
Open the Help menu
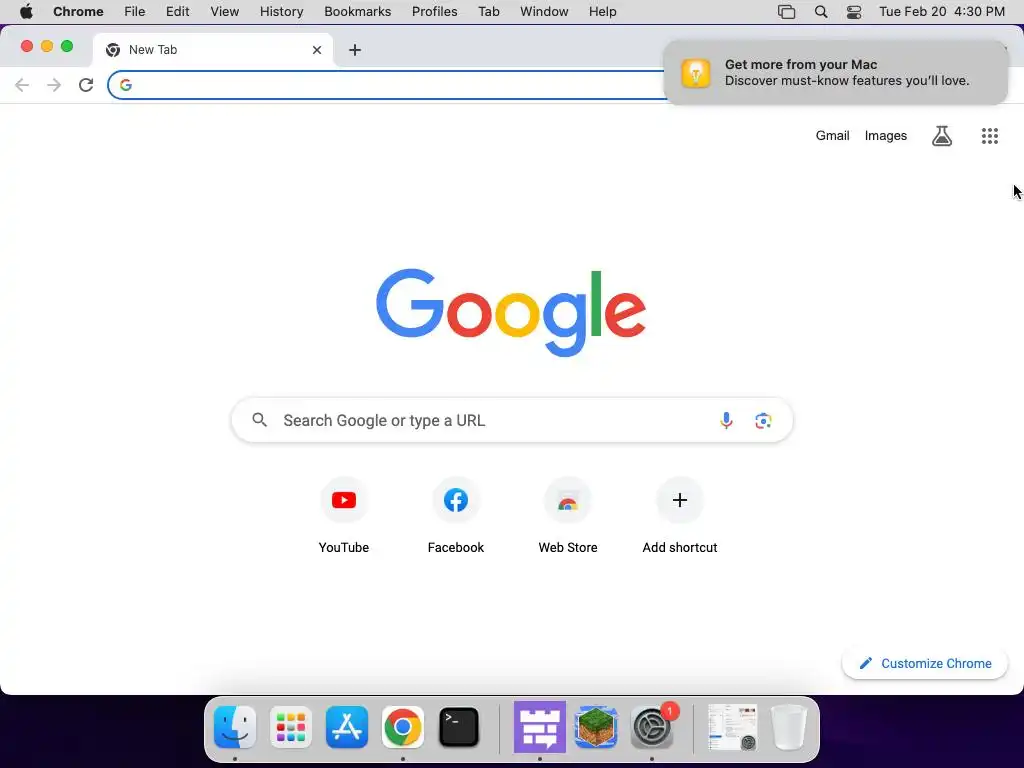point(602,12)
